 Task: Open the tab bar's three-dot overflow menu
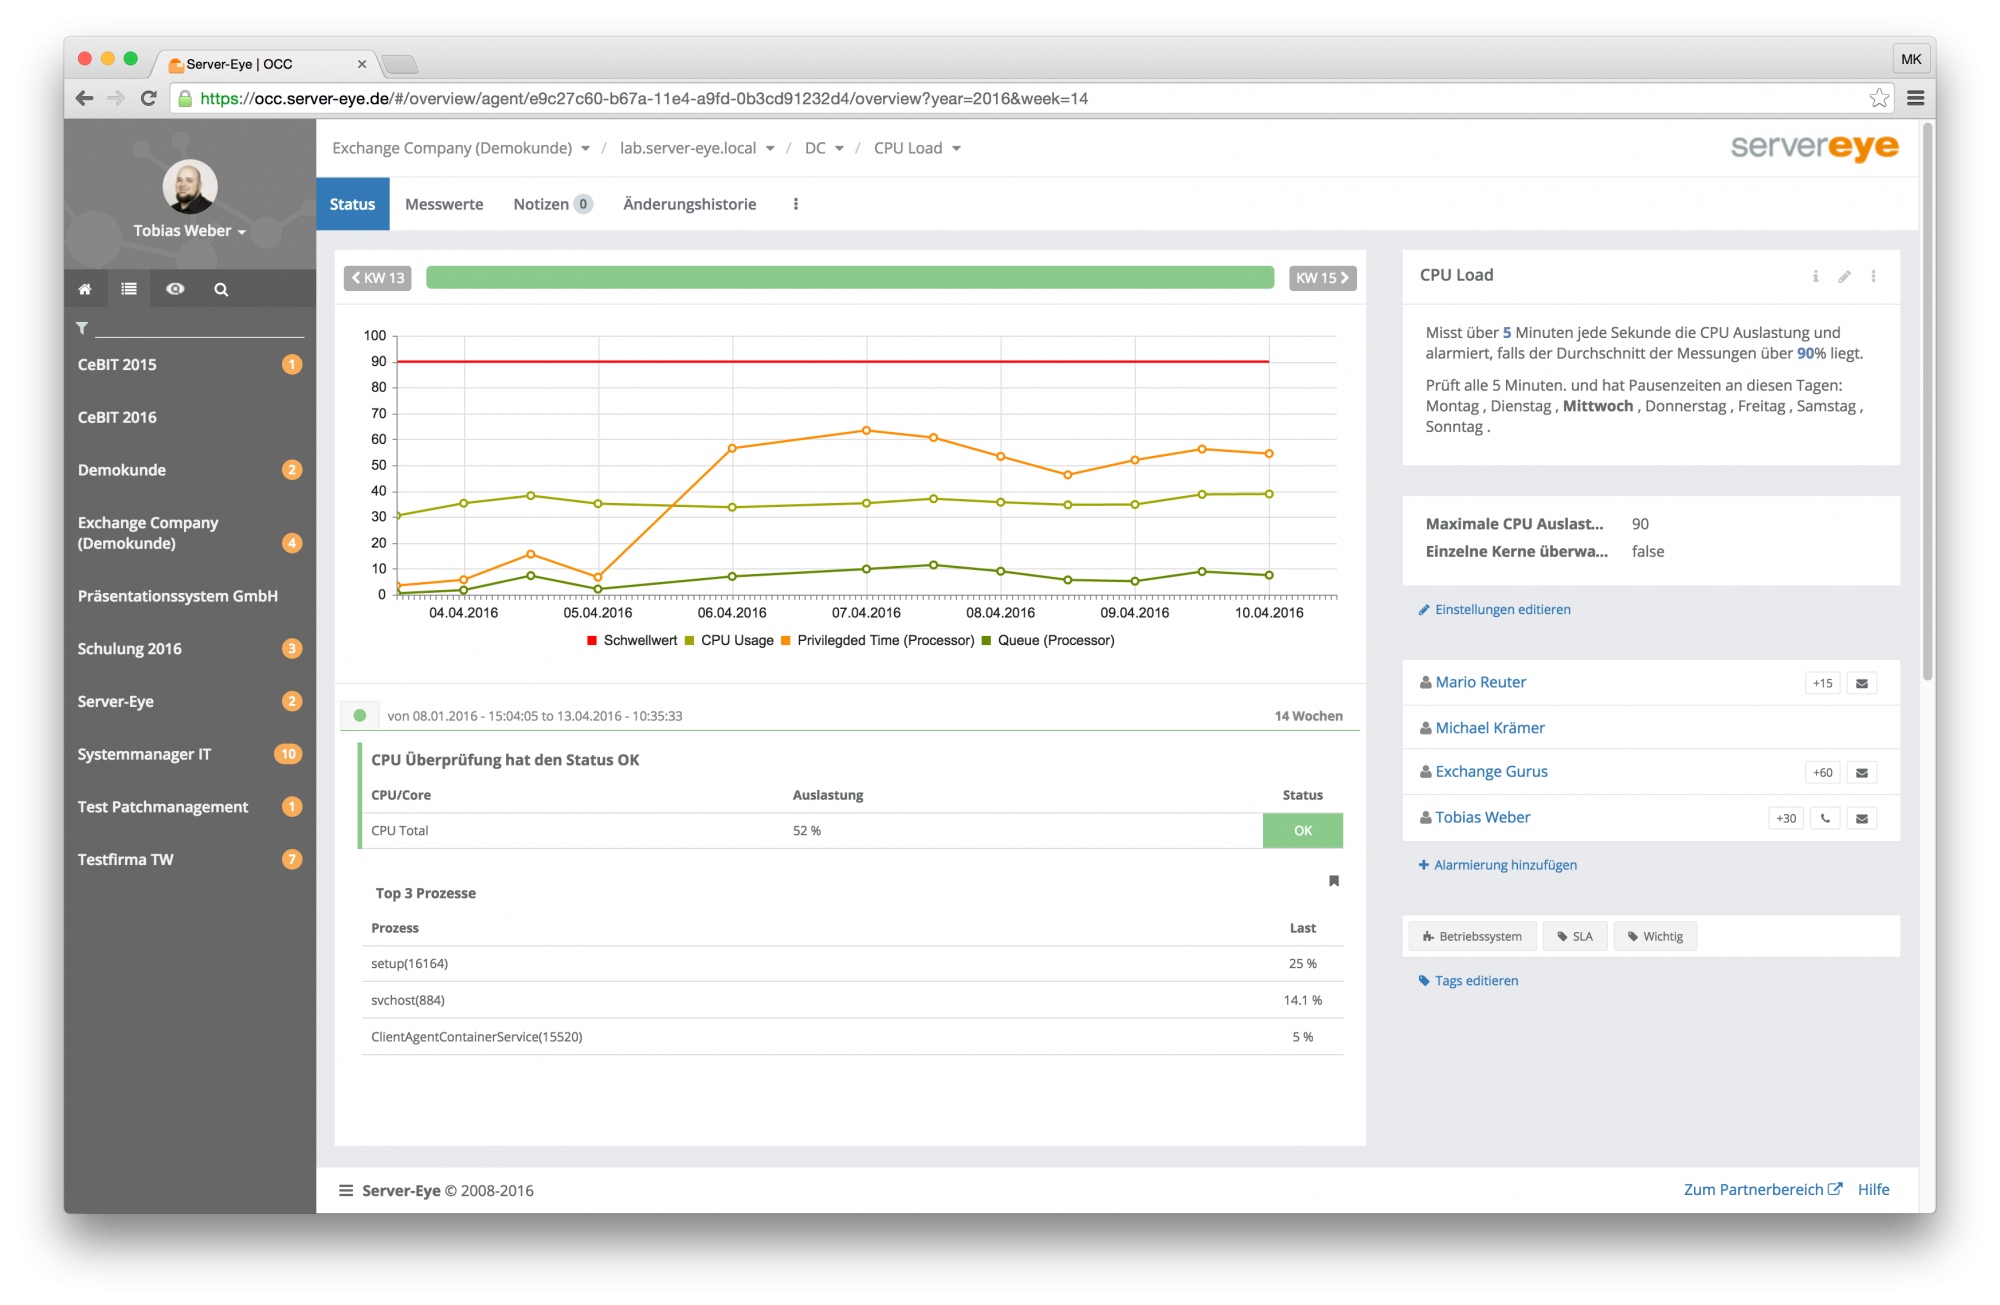796,204
